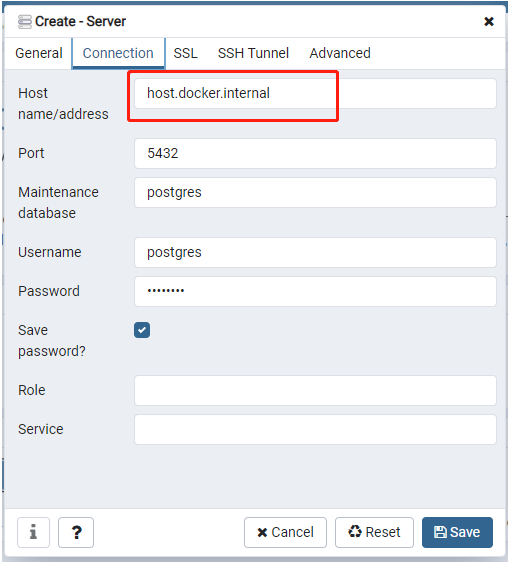Switch to the General tab
This screenshot has height=562, width=510.
(39, 53)
